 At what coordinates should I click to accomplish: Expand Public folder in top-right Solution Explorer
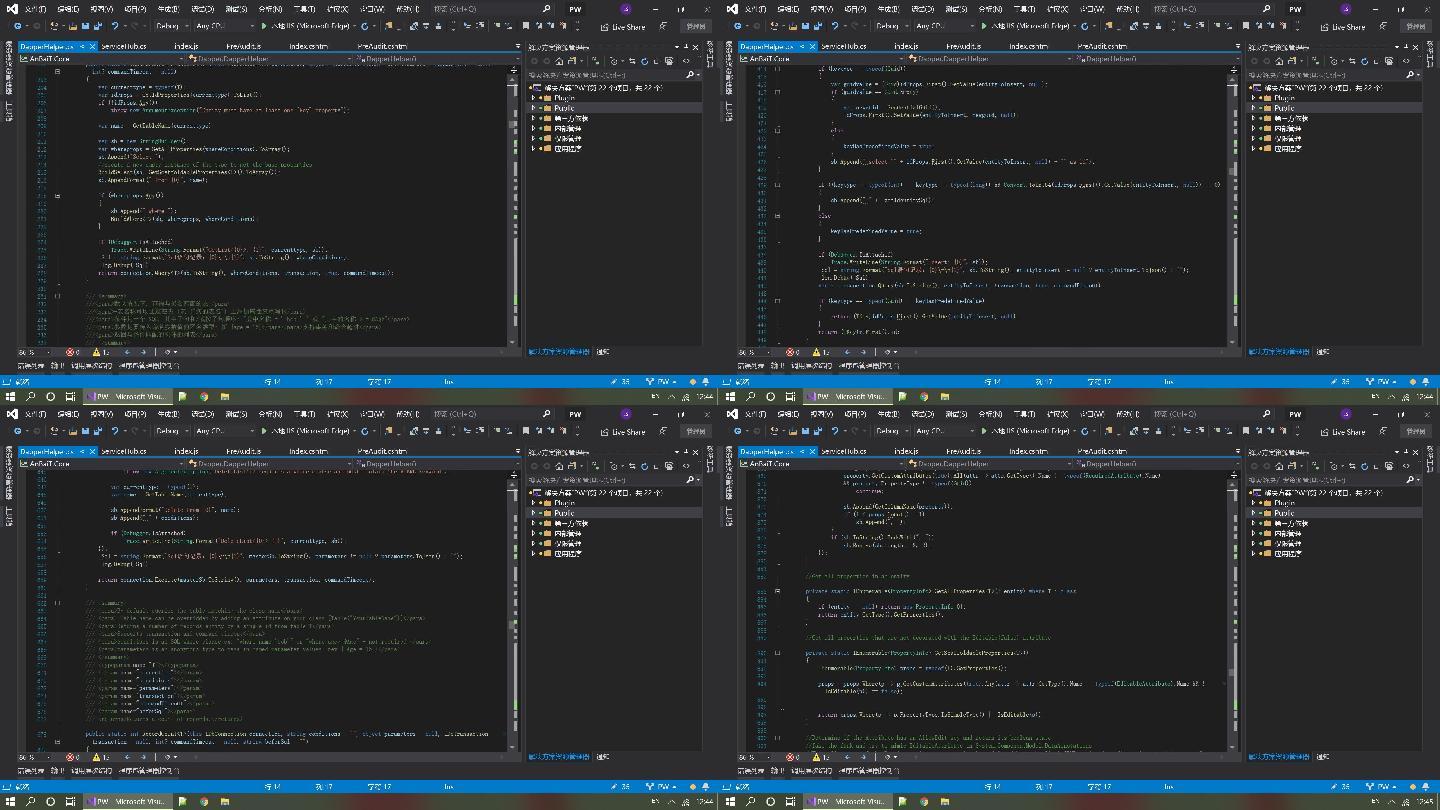(1254, 108)
